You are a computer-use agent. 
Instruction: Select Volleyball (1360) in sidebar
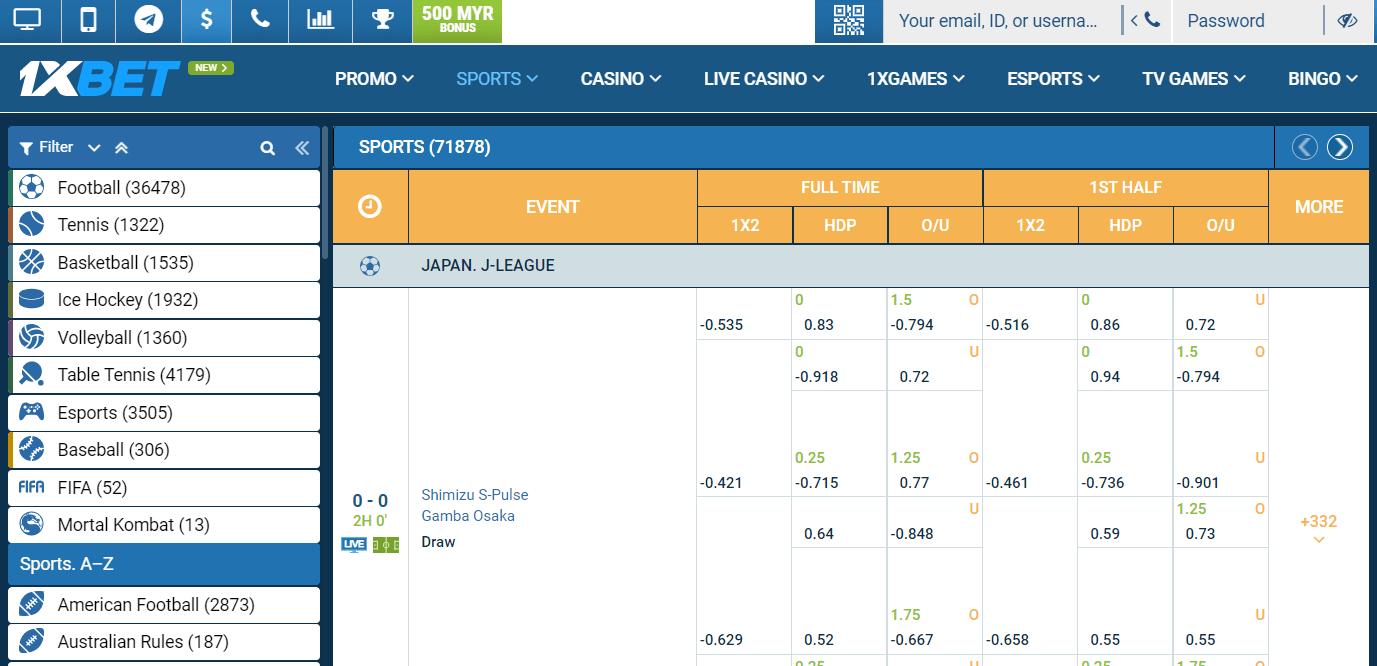point(164,338)
